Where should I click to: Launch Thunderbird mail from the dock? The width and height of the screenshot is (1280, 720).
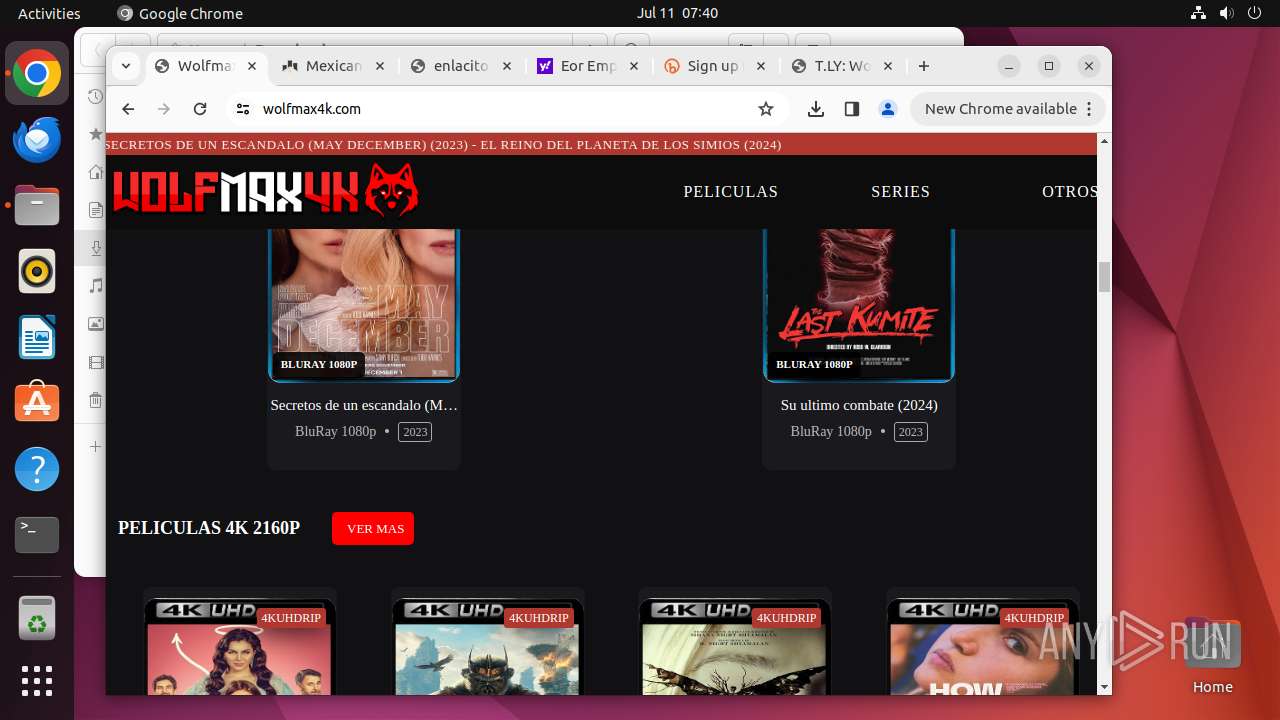(37, 139)
